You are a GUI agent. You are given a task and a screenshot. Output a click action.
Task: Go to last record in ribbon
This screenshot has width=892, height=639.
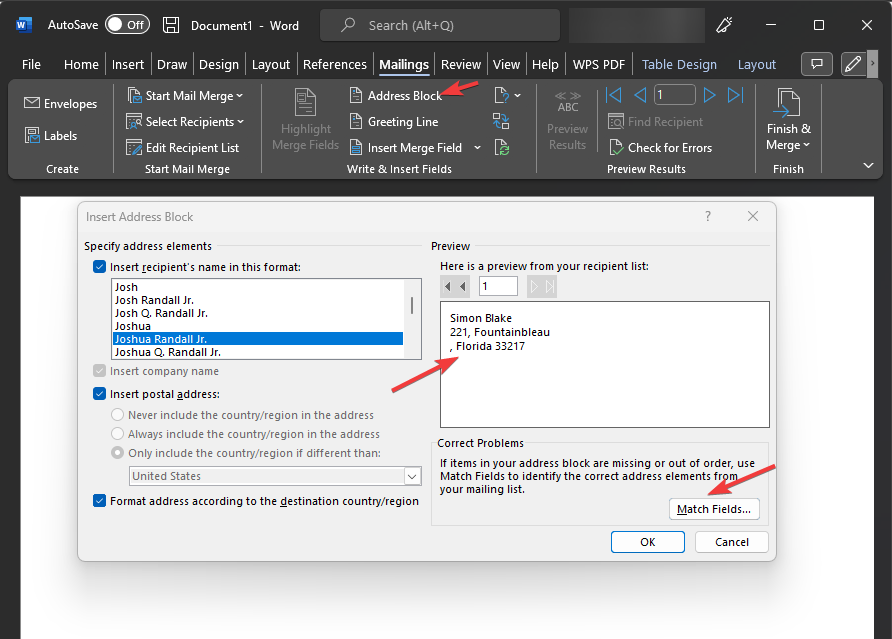pos(735,95)
